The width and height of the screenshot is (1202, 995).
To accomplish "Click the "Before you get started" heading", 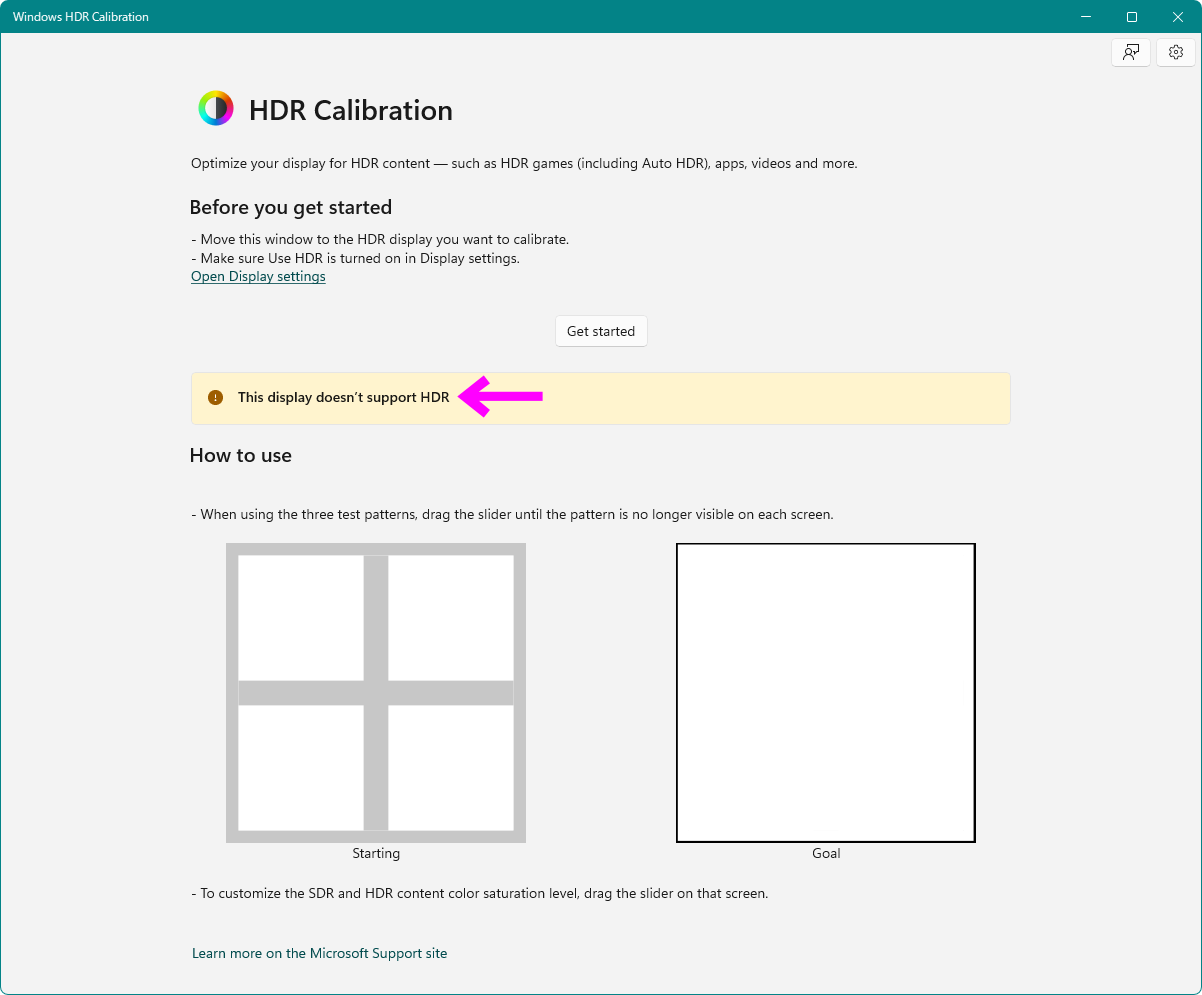I will (291, 208).
